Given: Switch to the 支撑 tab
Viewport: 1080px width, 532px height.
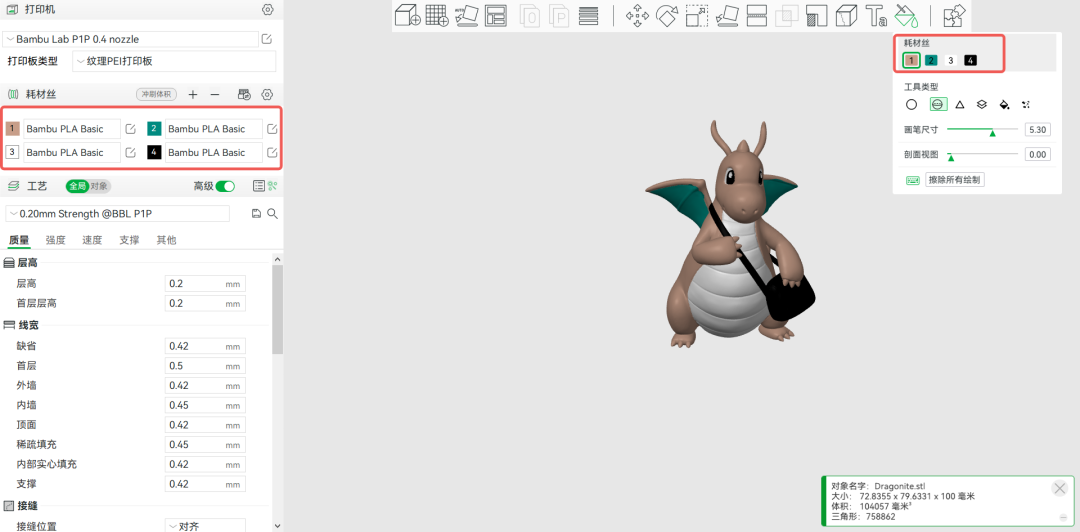Looking at the screenshot, I should (x=129, y=241).
